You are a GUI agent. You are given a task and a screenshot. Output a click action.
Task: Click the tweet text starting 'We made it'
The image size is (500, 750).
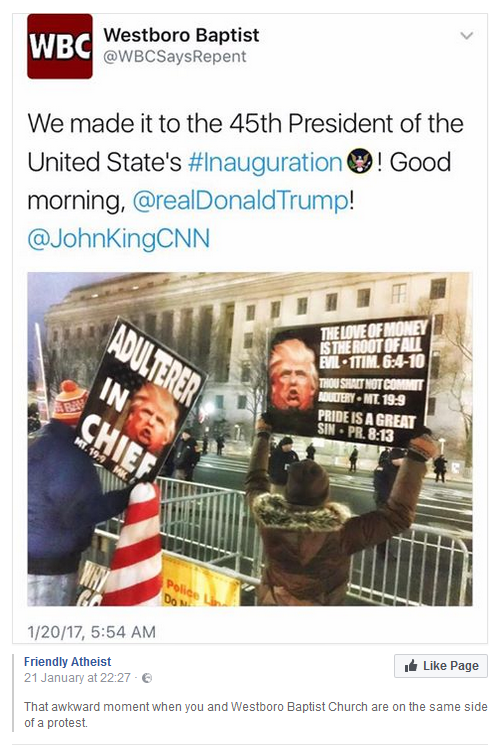pos(245,181)
